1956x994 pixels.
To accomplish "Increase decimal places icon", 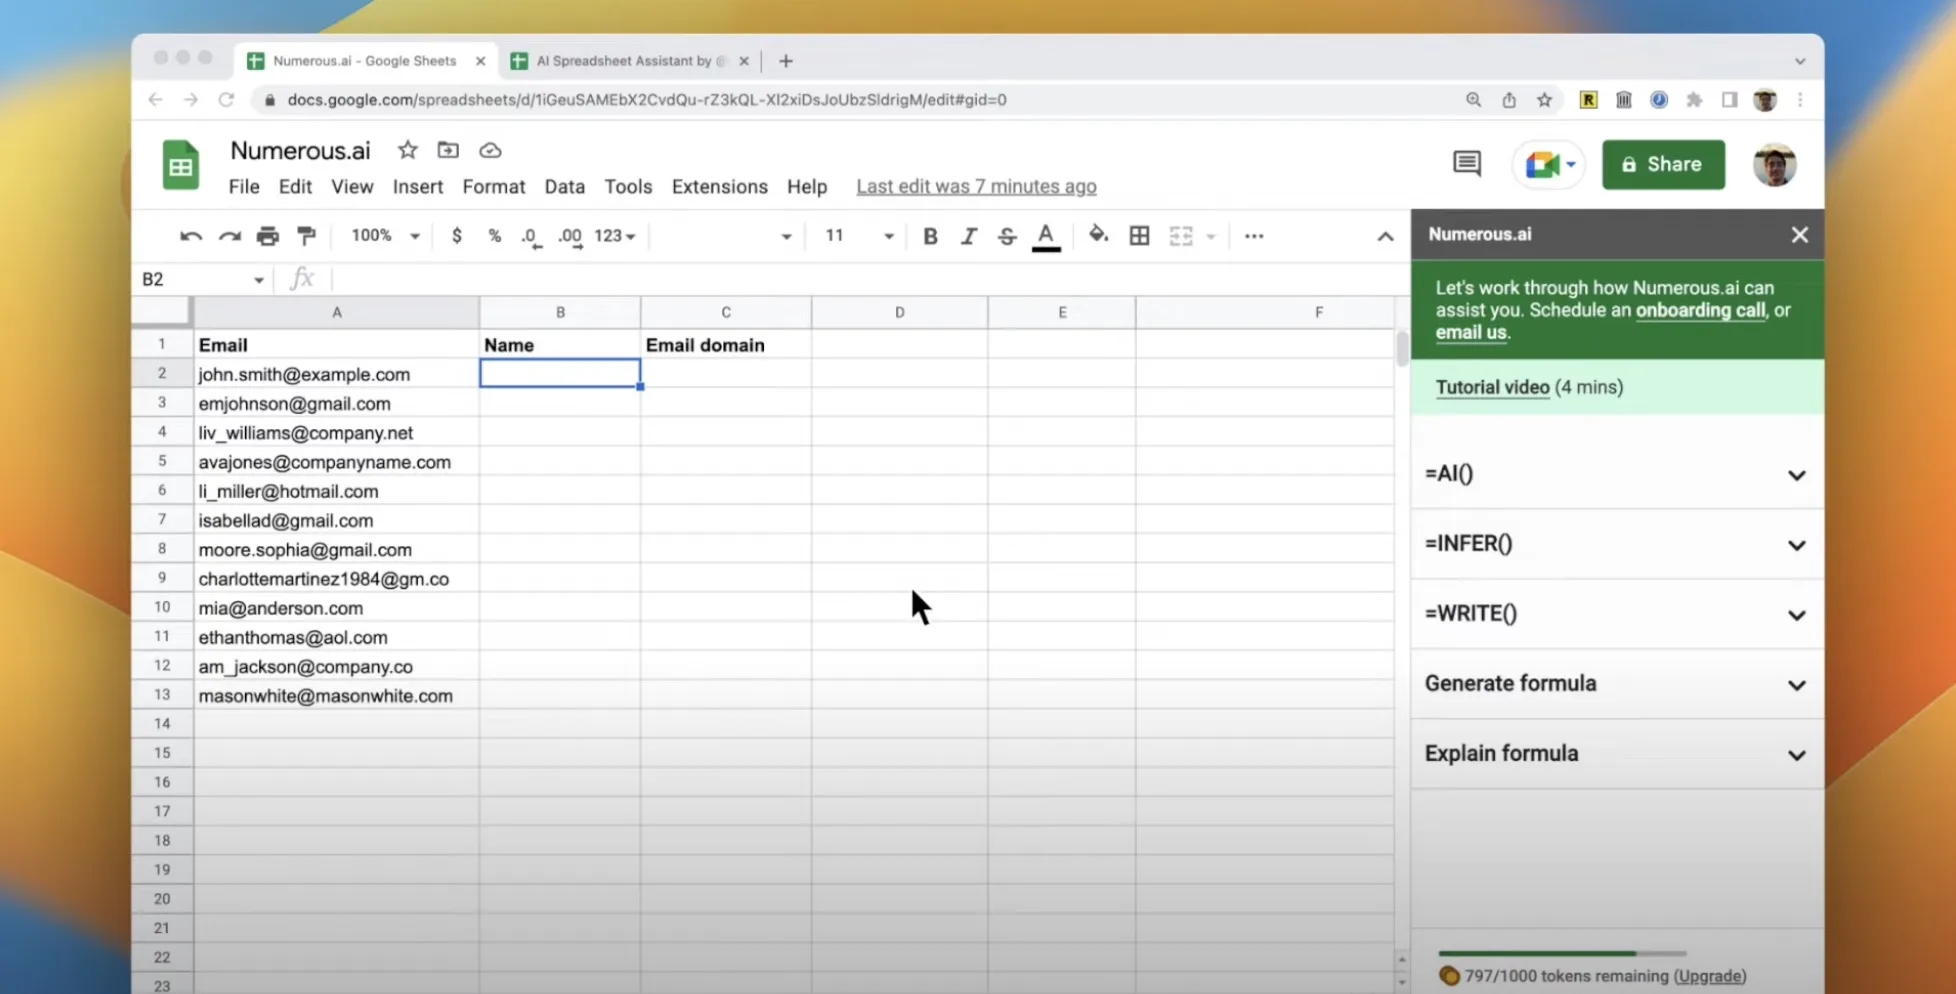I will (570, 237).
